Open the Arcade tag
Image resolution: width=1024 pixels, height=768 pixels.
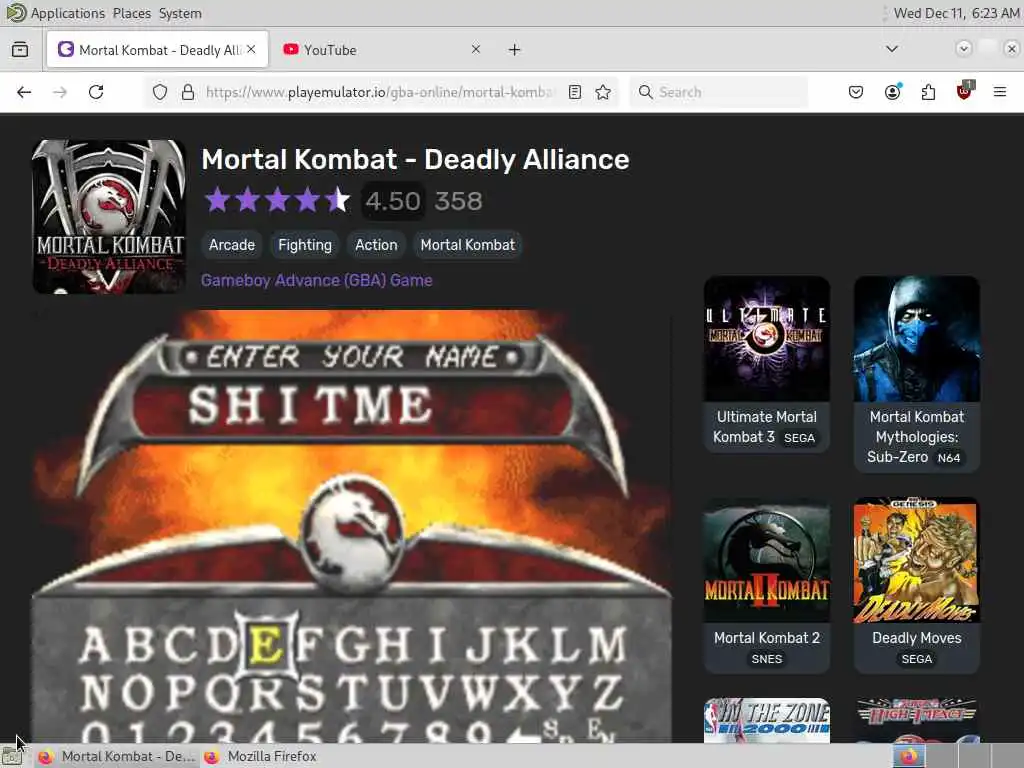[x=232, y=245]
